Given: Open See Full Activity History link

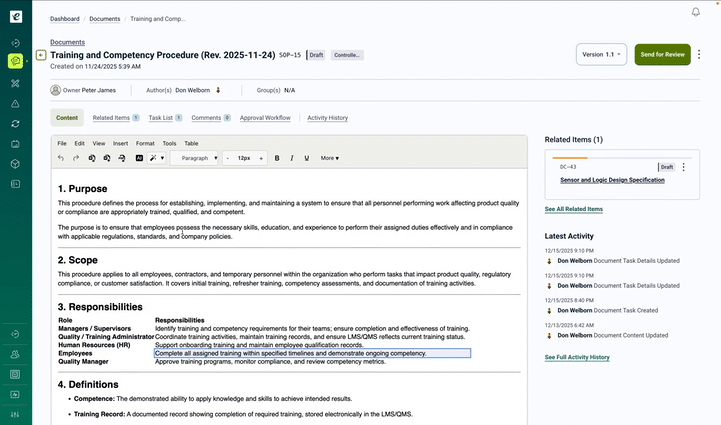Looking at the screenshot, I should pos(576,357).
